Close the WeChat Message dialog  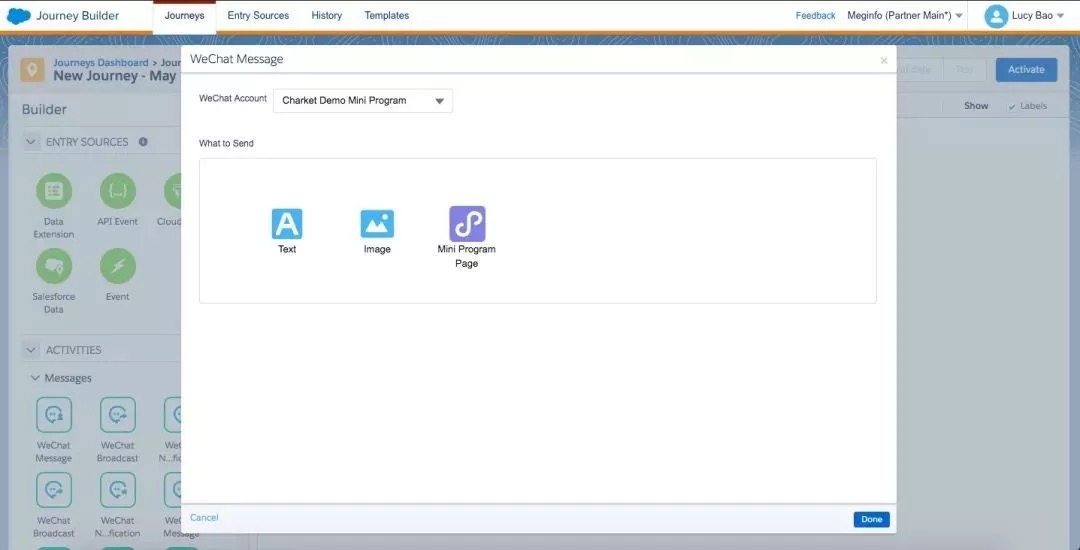883,61
